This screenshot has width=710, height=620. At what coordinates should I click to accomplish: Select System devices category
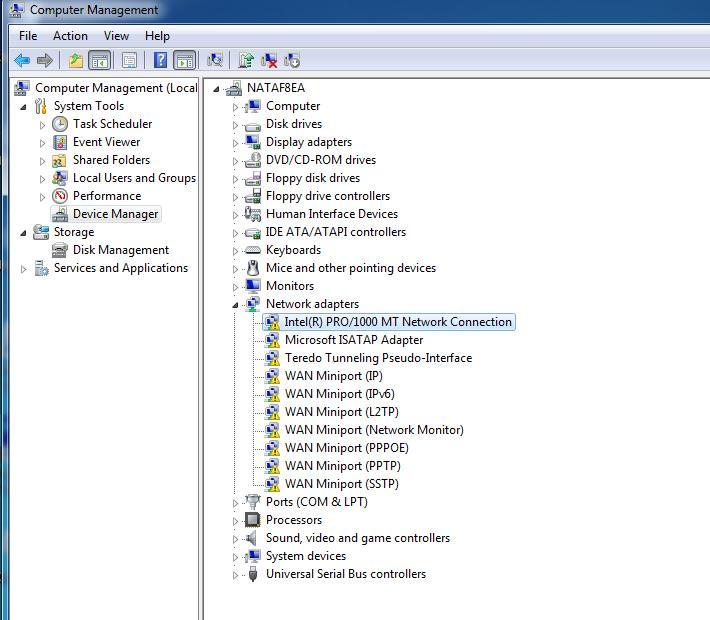click(x=306, y=556)
